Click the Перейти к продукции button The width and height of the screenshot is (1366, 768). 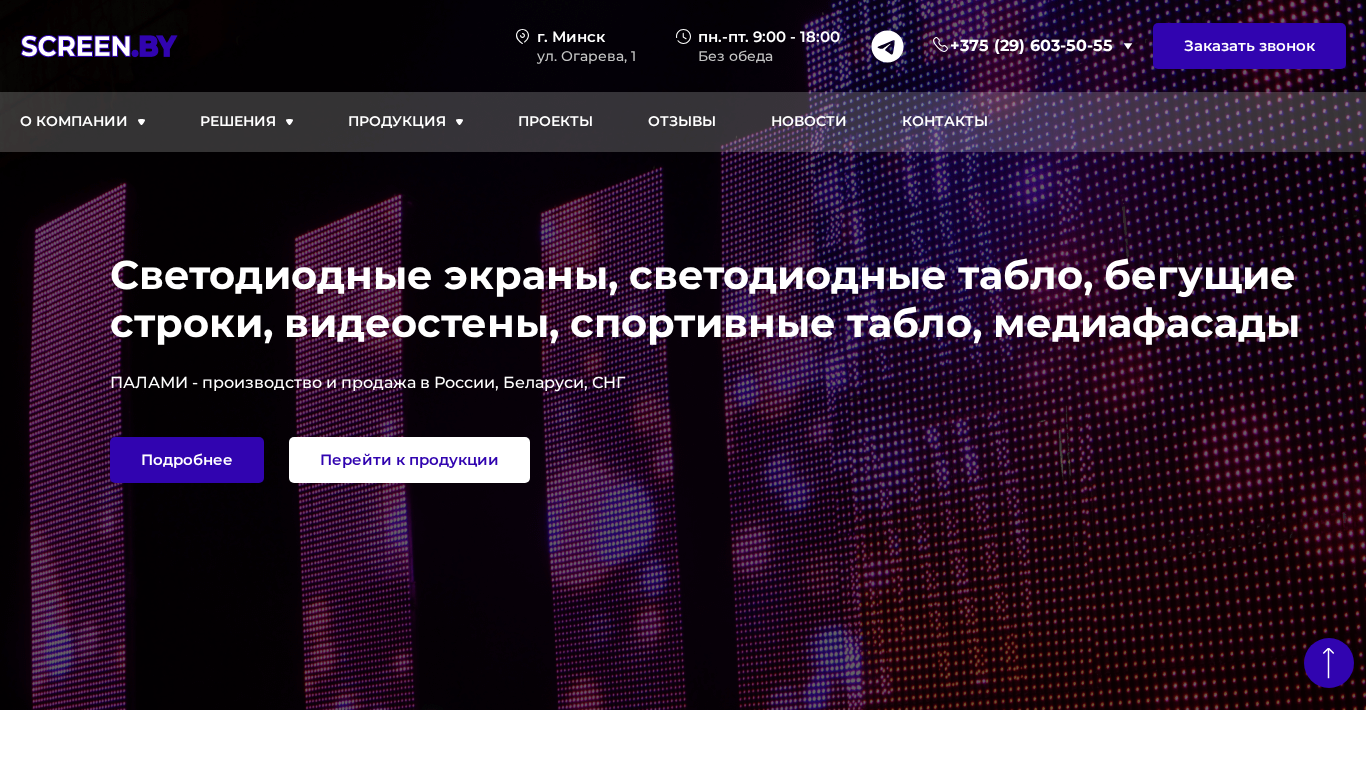[409, 460]
